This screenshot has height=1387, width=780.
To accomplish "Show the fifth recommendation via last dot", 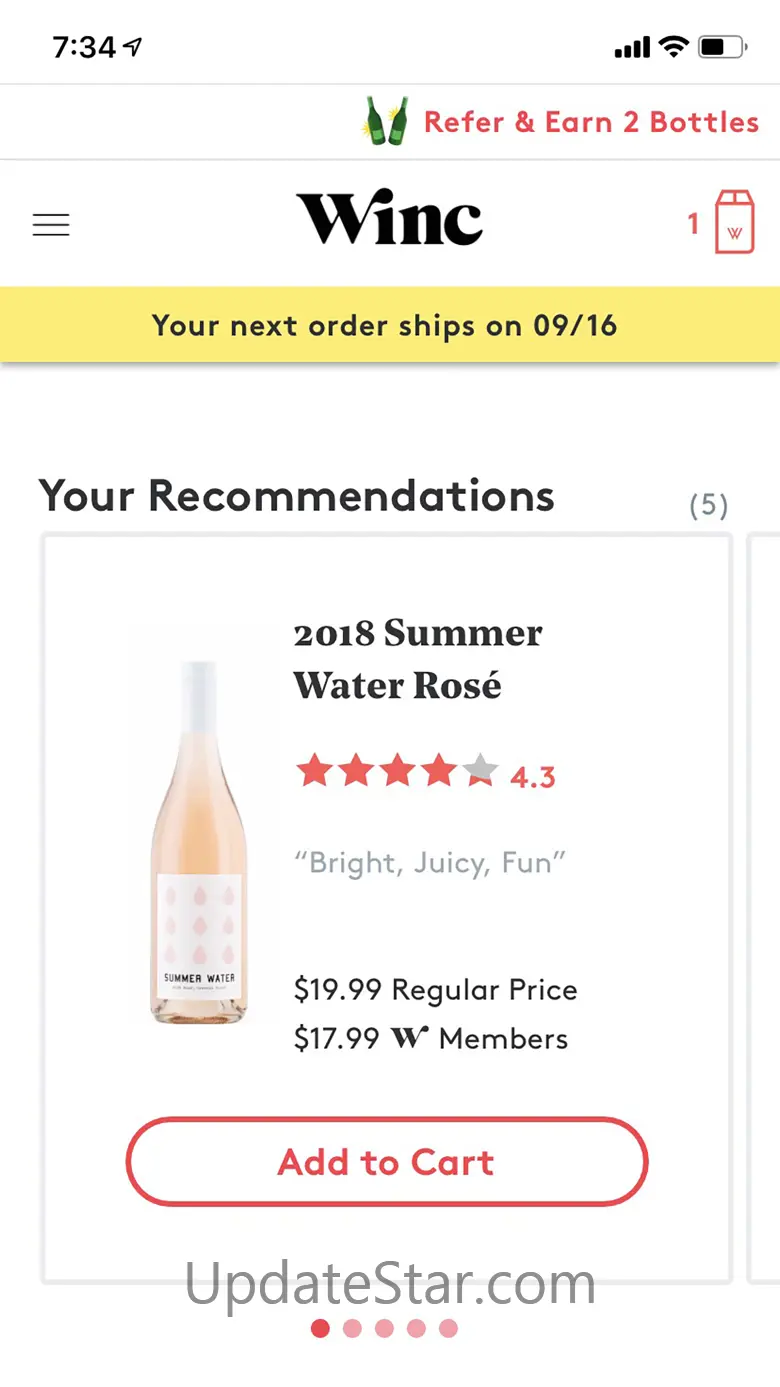I will (x=448, y=1328).
